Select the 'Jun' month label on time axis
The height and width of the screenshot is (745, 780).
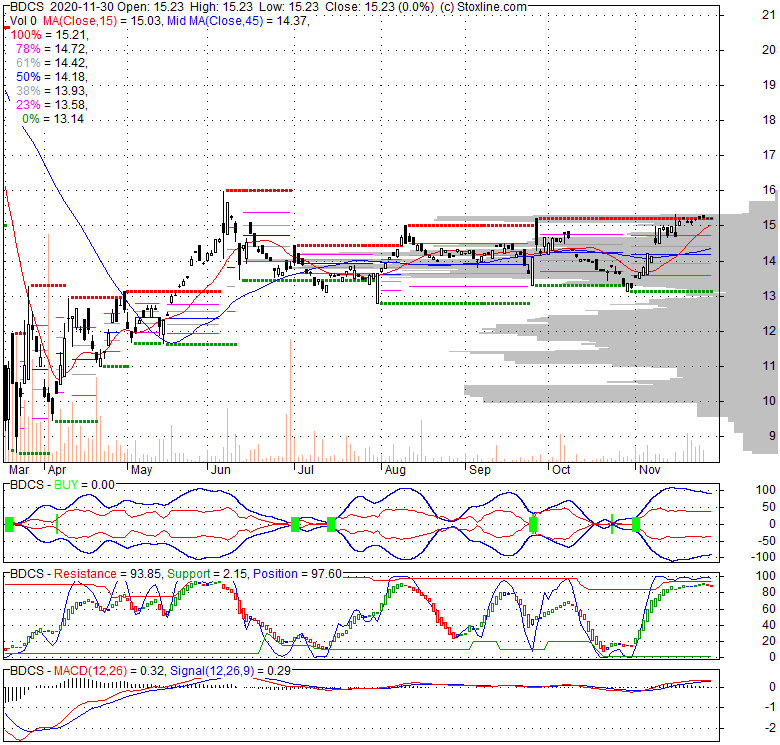click(x=220, y=470)
